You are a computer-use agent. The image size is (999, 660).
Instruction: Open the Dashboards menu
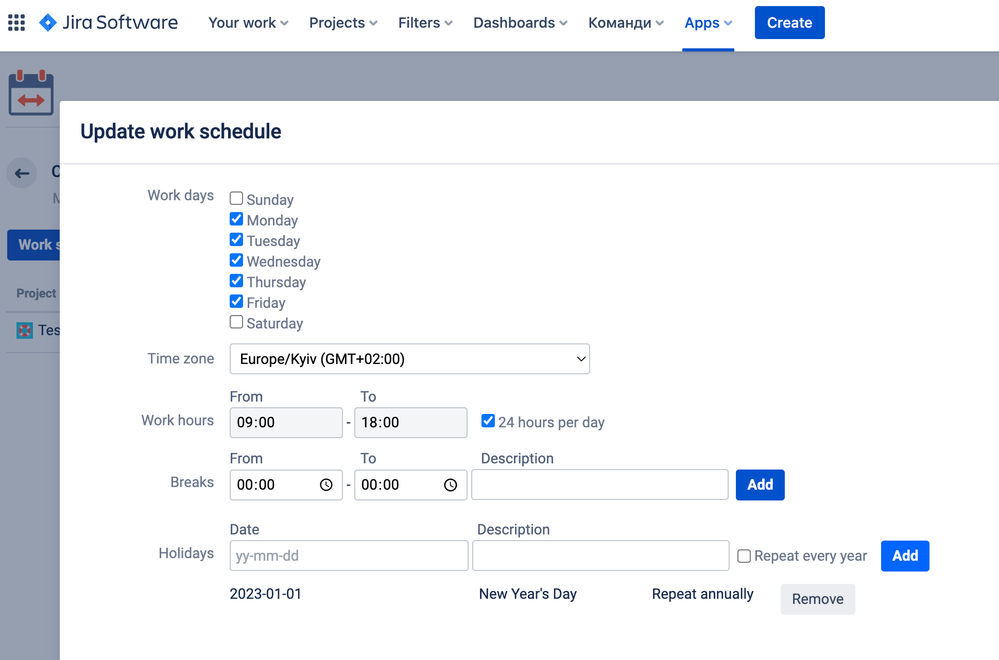tap(520, 23)
